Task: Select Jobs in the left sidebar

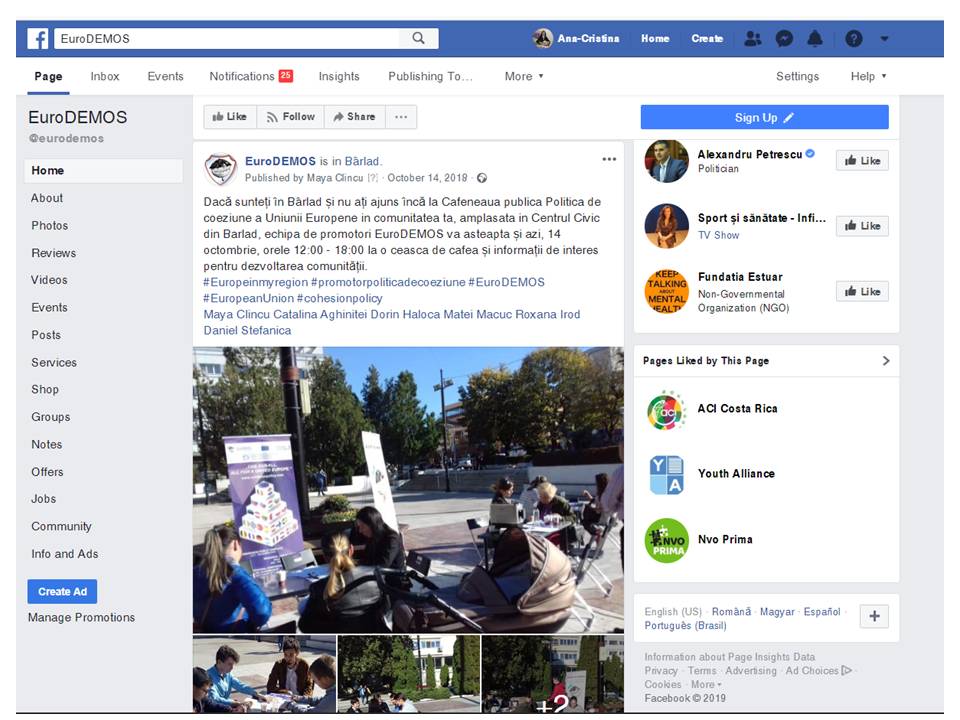Action: [x=43, y=499]
